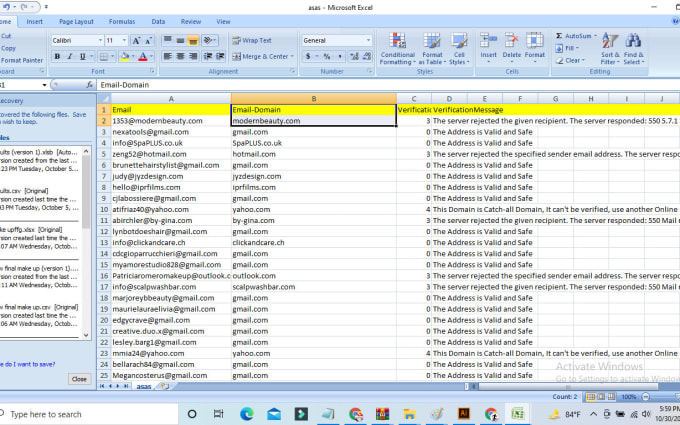This screenshot has height=425, width=680.
Task: Open Conditional Formatting
Action: [398, 49]
